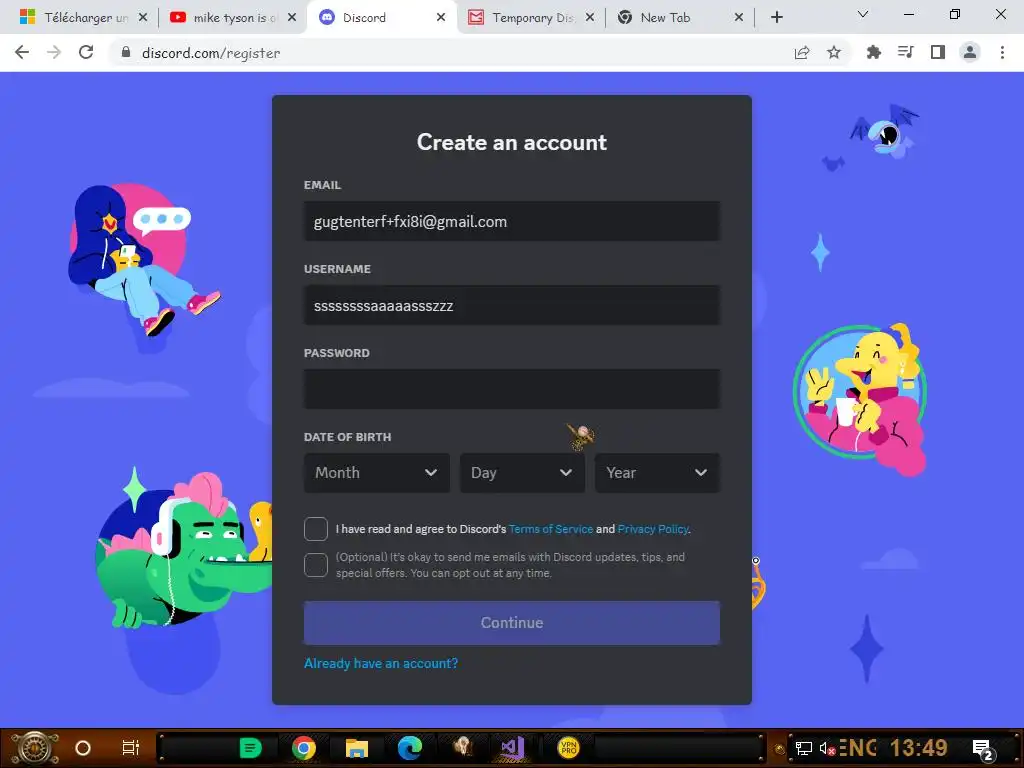Go back to the previous page

pyautogui.click(x=22, y=52)
